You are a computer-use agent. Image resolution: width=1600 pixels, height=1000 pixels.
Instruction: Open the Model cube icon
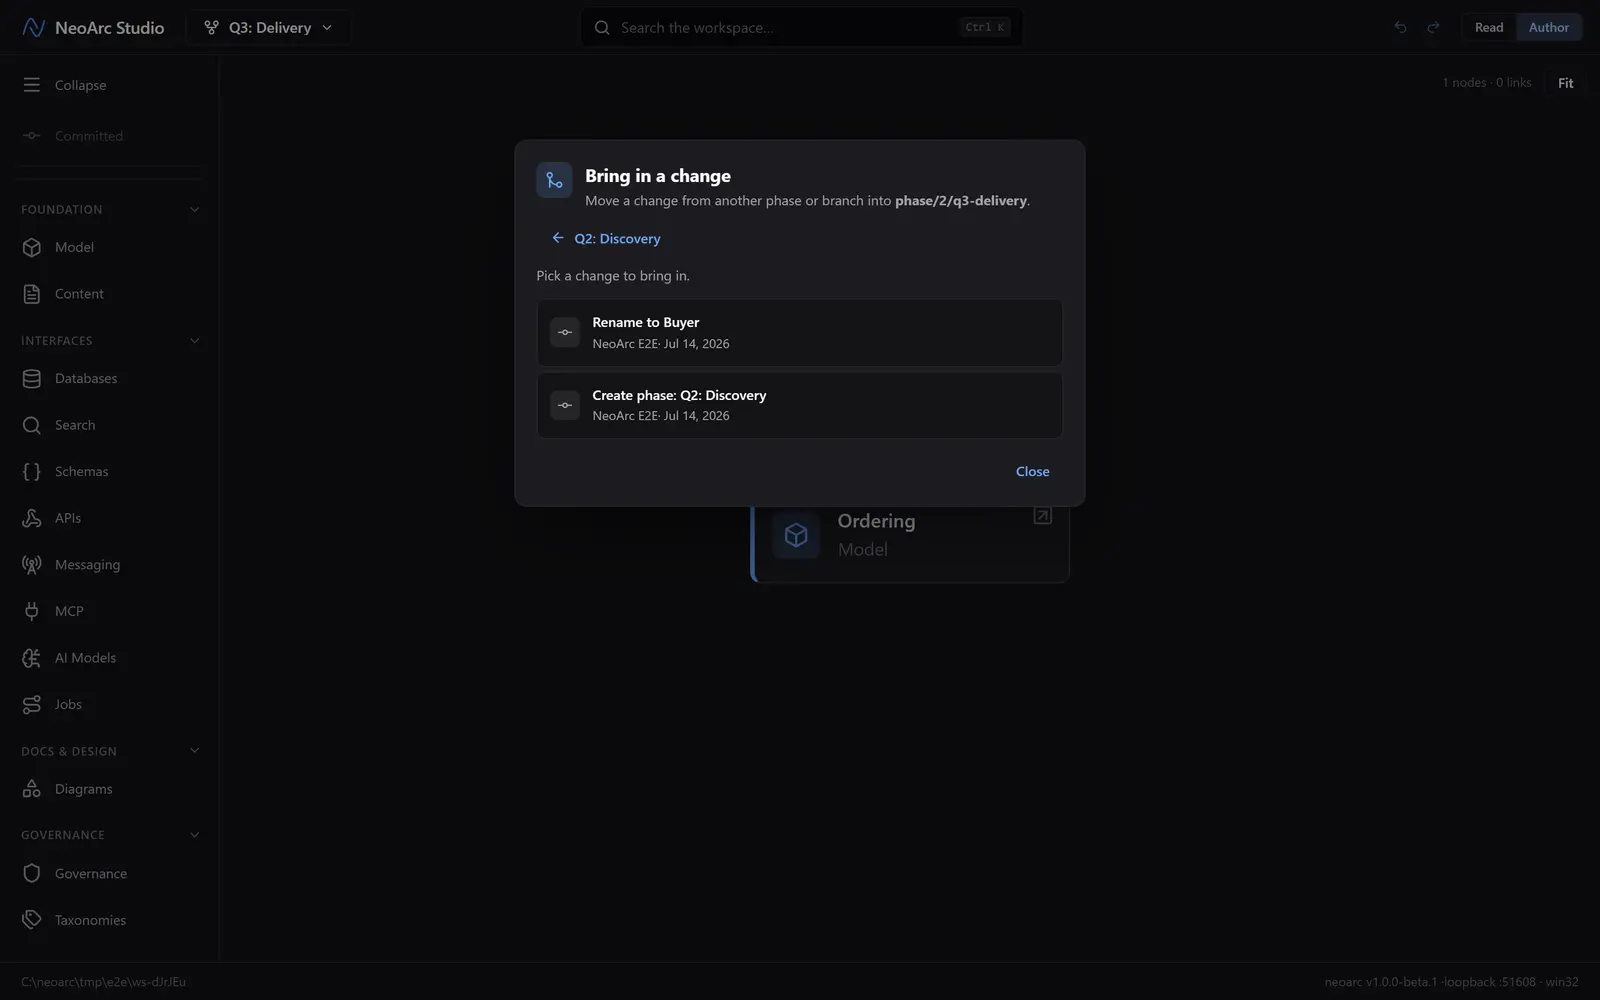32,247
